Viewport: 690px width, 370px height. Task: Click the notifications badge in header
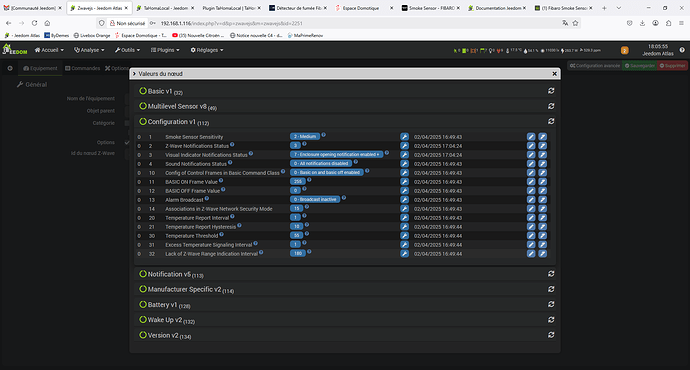pyautogui.click(x=624, y=51)
